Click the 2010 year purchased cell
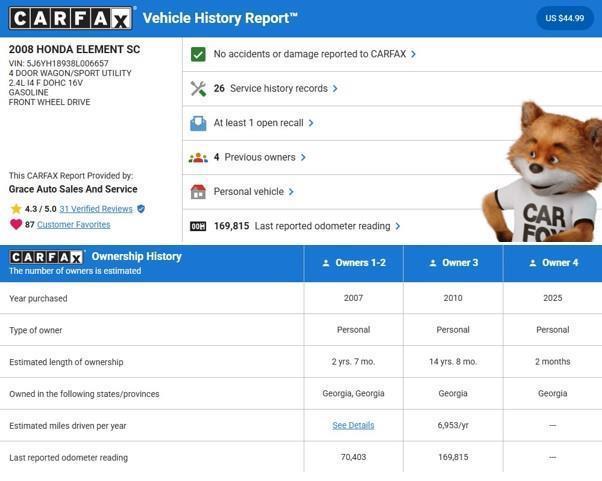Screen dimensions: 602x481 pos(453,298)
